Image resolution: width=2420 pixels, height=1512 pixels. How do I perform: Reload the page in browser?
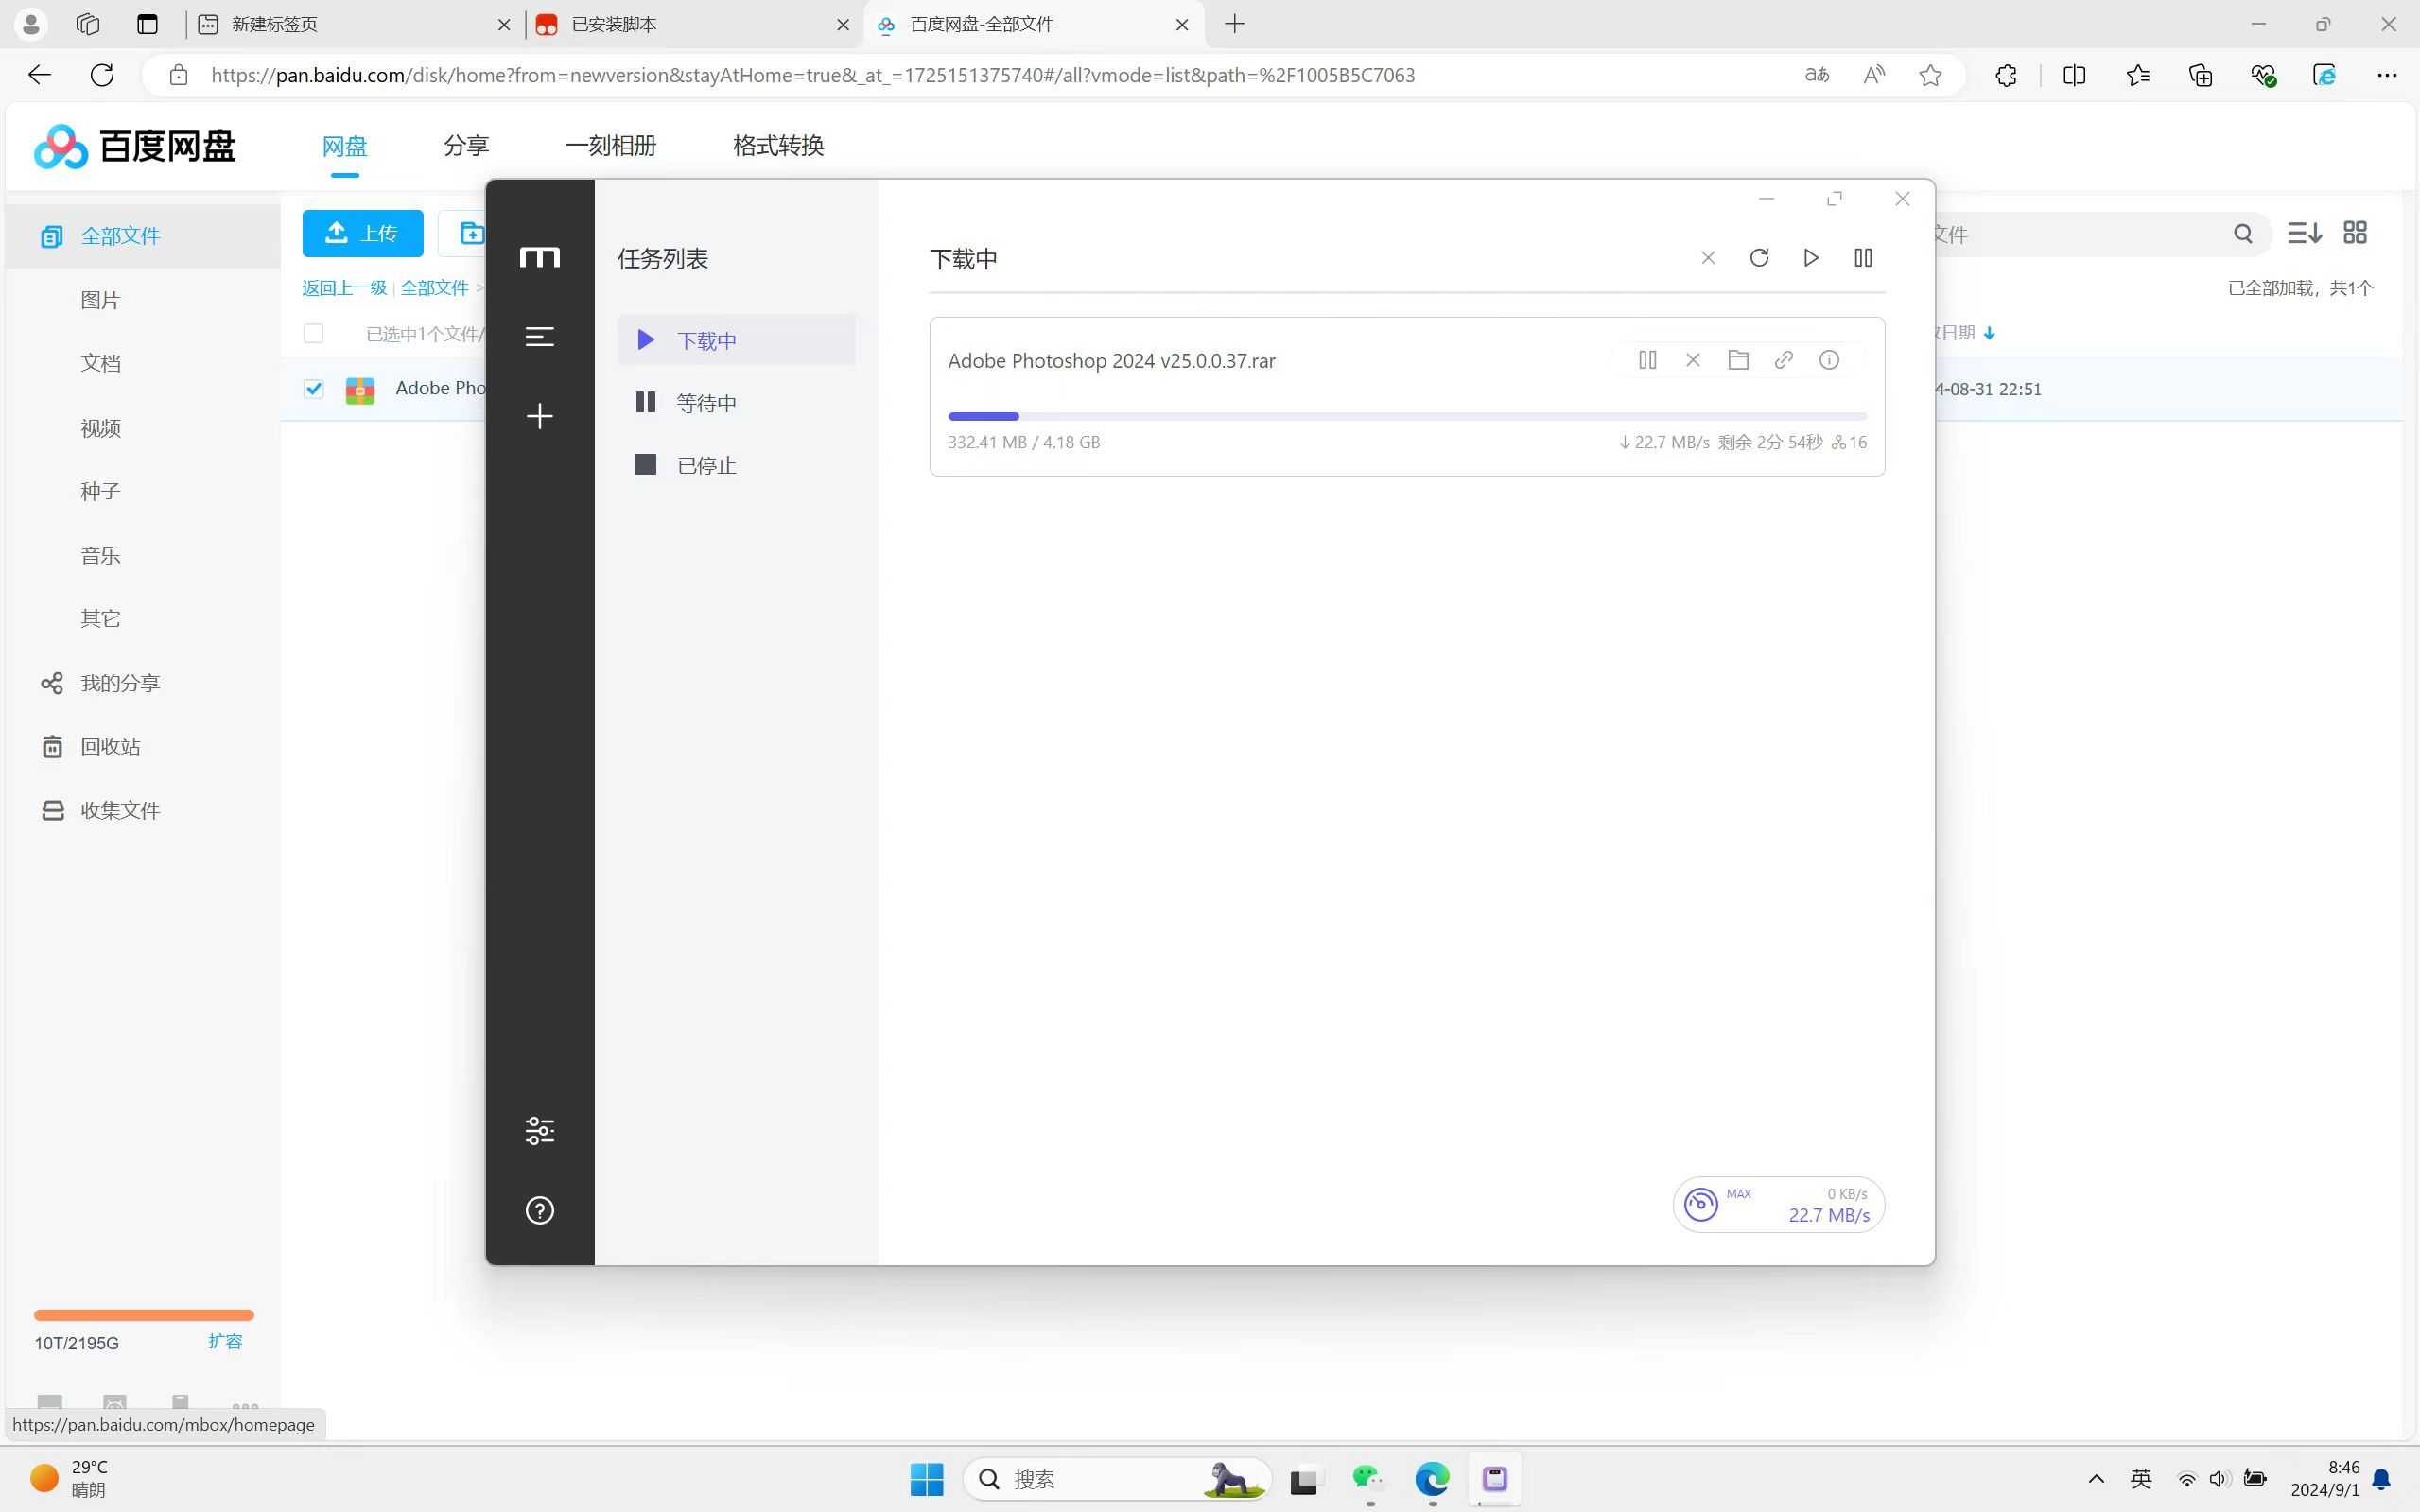(102, 75)
